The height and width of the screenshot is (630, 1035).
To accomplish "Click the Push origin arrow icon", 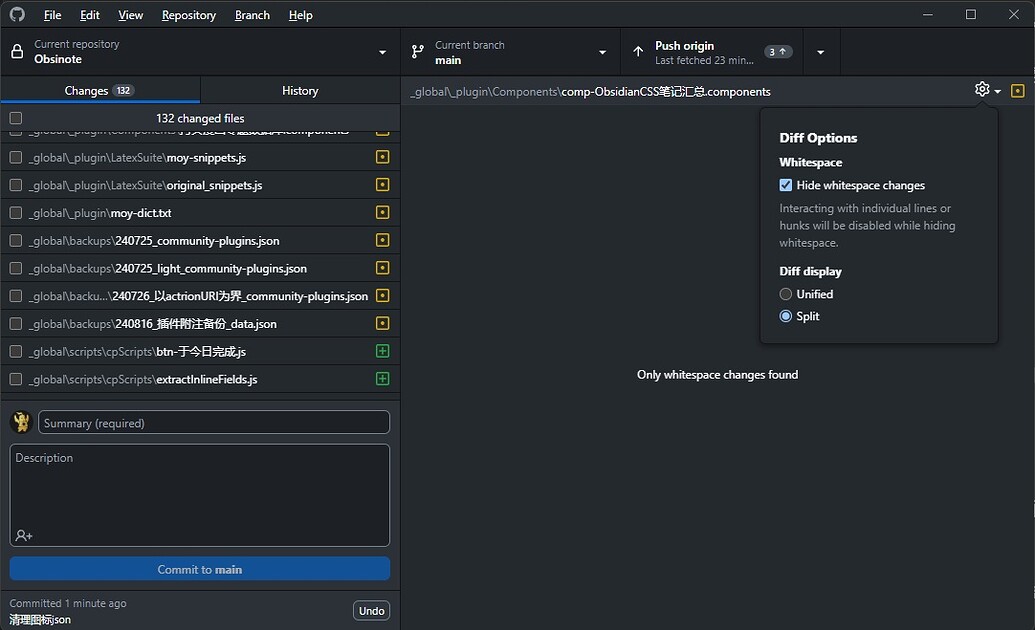I will pyautogui.click(x=638, y=51).
